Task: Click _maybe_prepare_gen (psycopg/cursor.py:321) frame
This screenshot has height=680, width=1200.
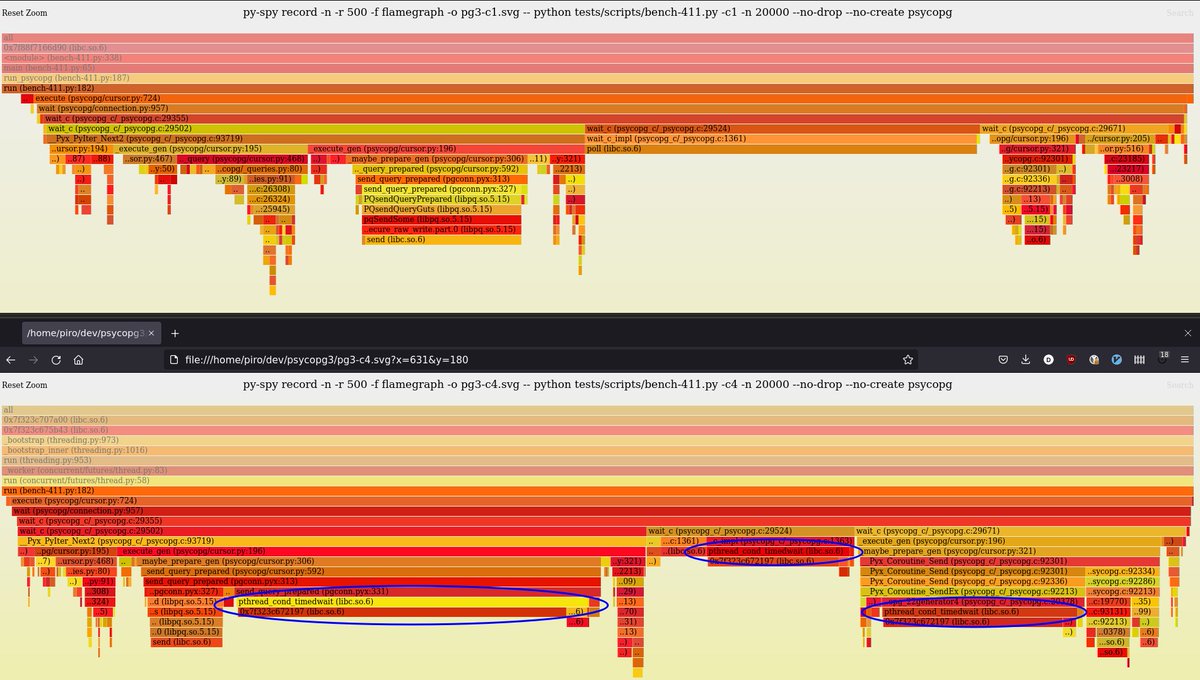Action: point(1011,551)
